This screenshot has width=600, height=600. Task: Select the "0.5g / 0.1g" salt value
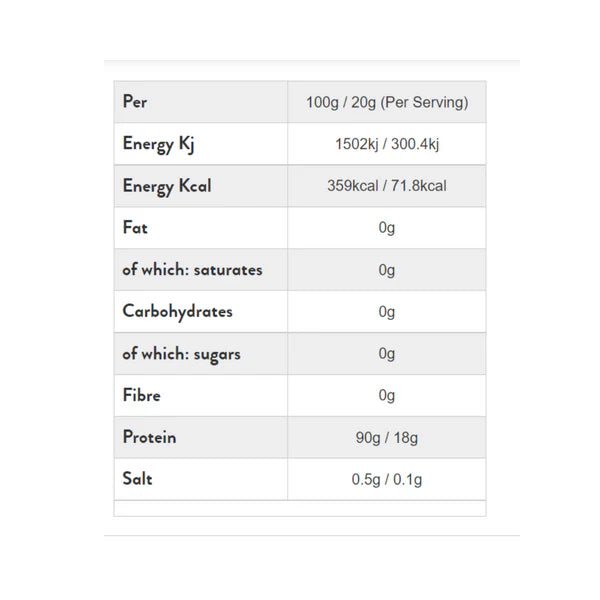pyautogui.click(x=387, y=480)
